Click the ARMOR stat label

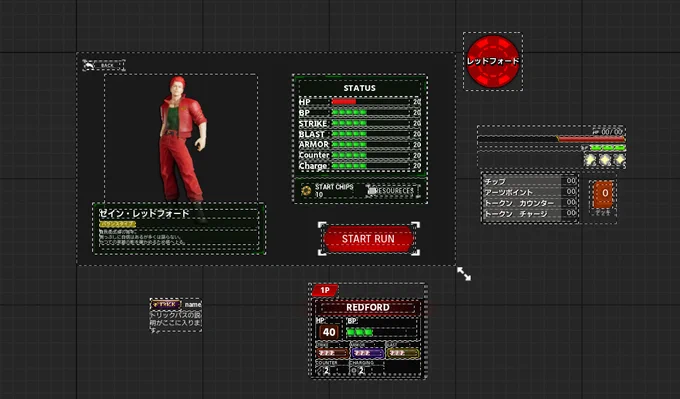314,144
